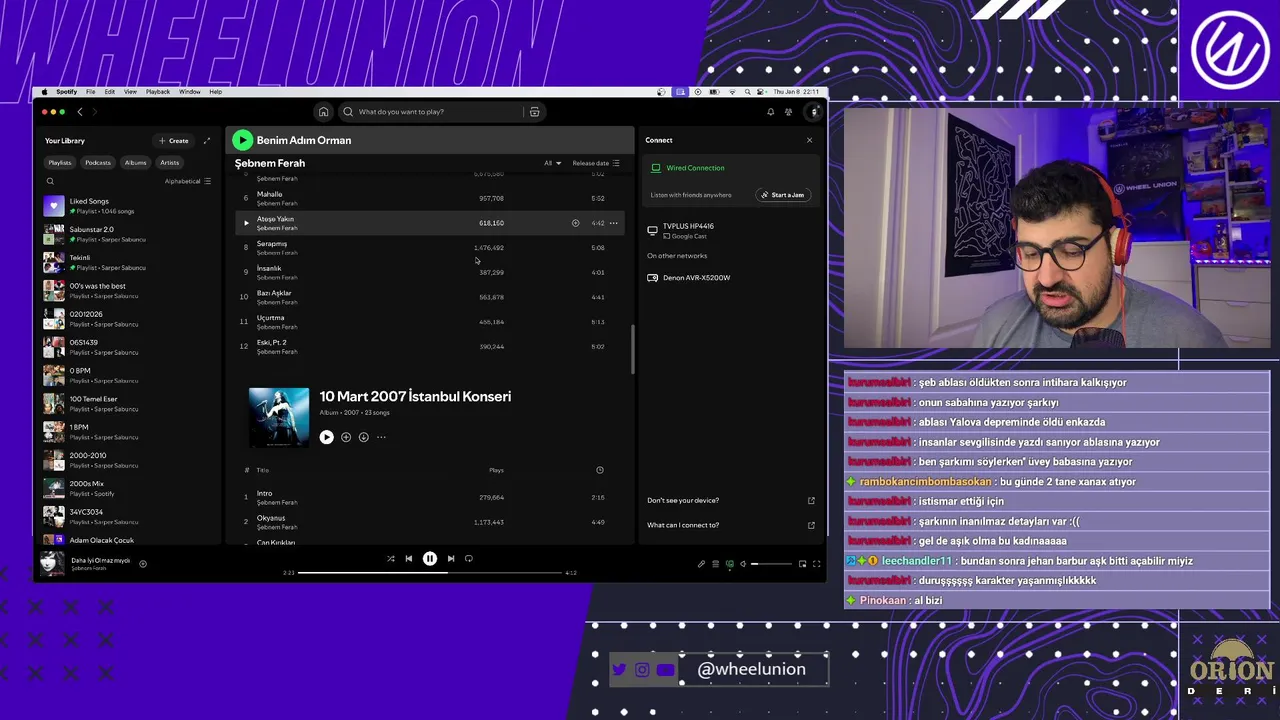Open the Alphabetical library sort menu
The width and height of the screenshot is (1280, 720).
pyautogui.click(x=188, y=181)
